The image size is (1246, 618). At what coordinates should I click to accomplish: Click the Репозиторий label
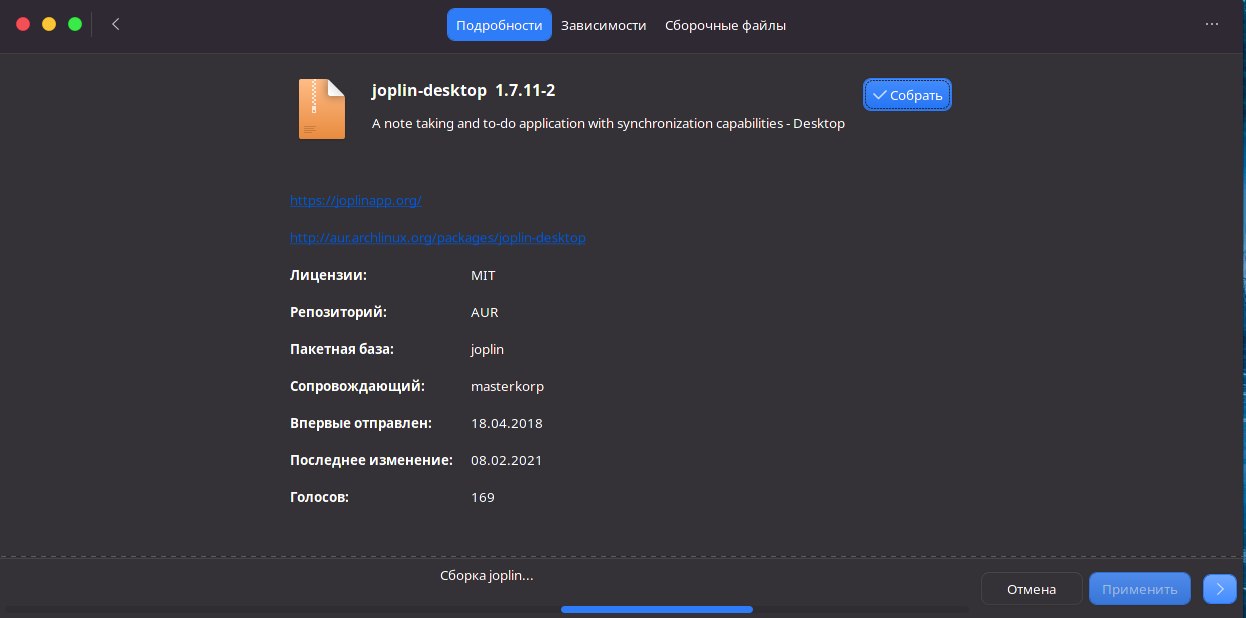point(338,312)
